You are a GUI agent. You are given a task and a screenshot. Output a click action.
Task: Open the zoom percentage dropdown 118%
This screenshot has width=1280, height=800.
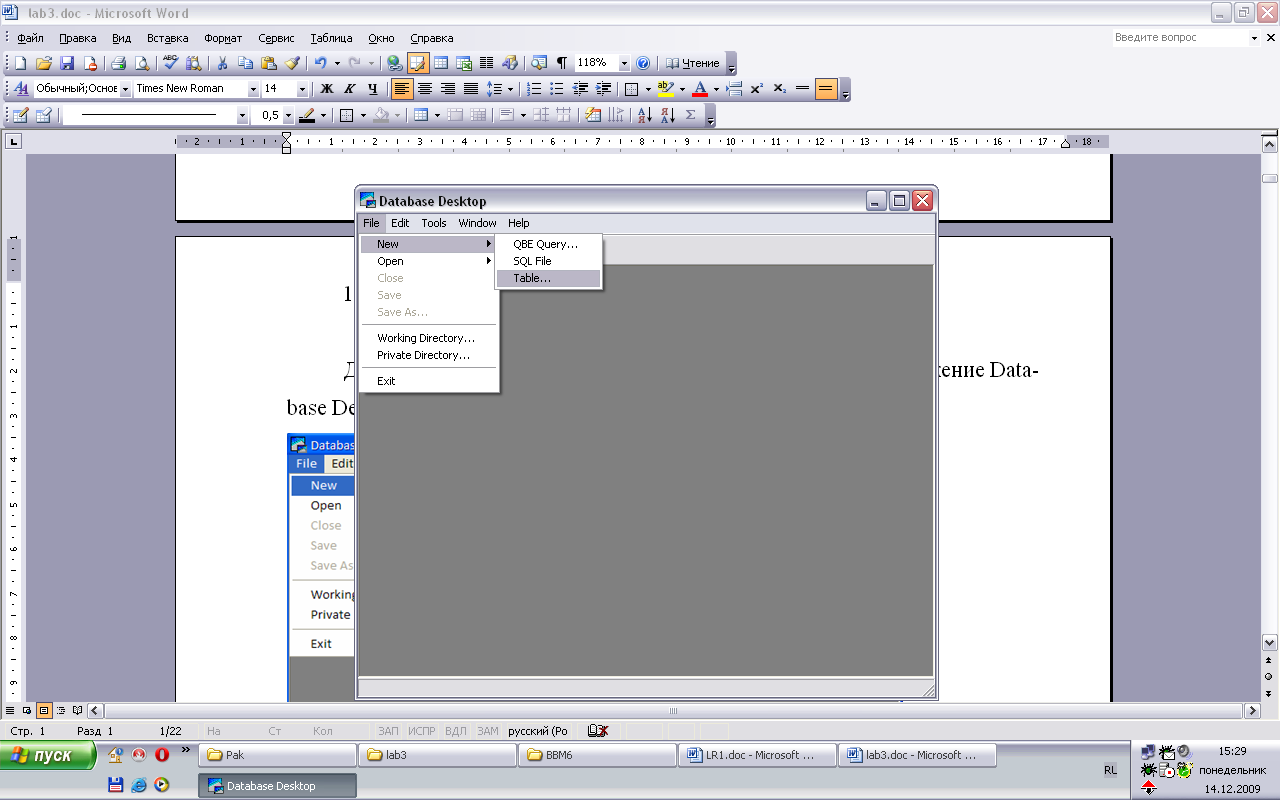[624, 63]
